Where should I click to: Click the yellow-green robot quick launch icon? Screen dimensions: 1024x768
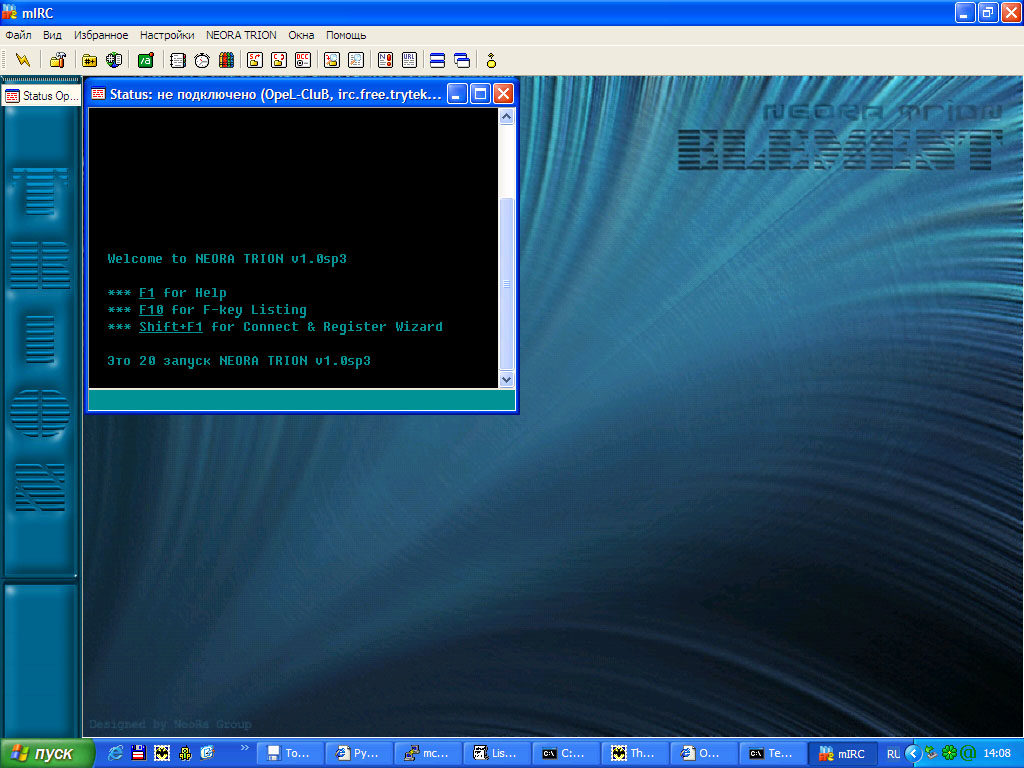185,753
